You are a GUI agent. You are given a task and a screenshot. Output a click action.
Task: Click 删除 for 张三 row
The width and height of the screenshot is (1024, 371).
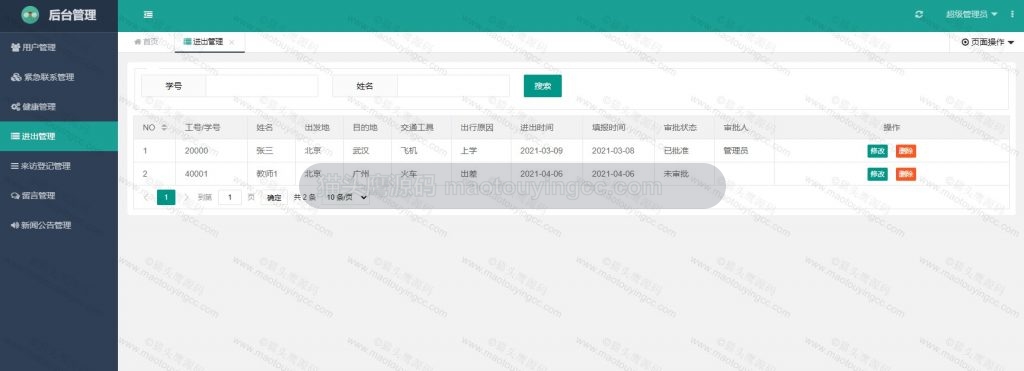(x=906, y=151)
